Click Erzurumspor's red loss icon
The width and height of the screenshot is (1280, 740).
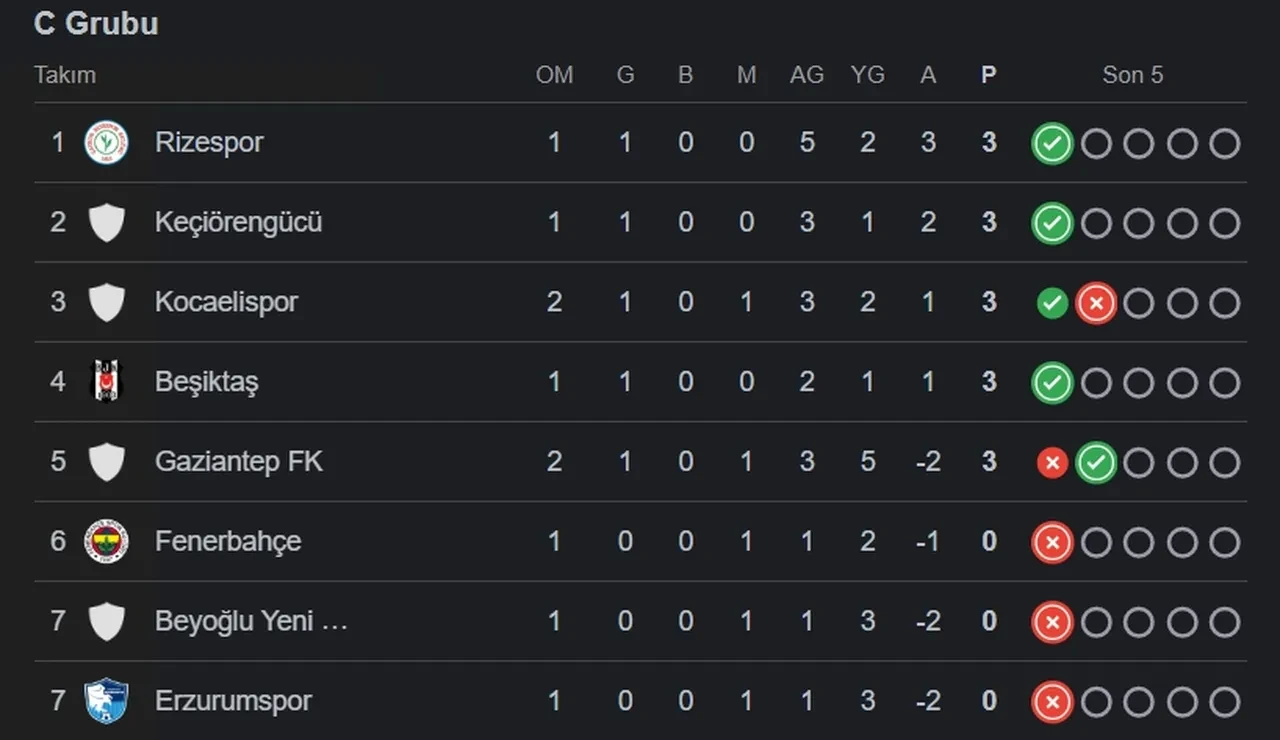1052,703
